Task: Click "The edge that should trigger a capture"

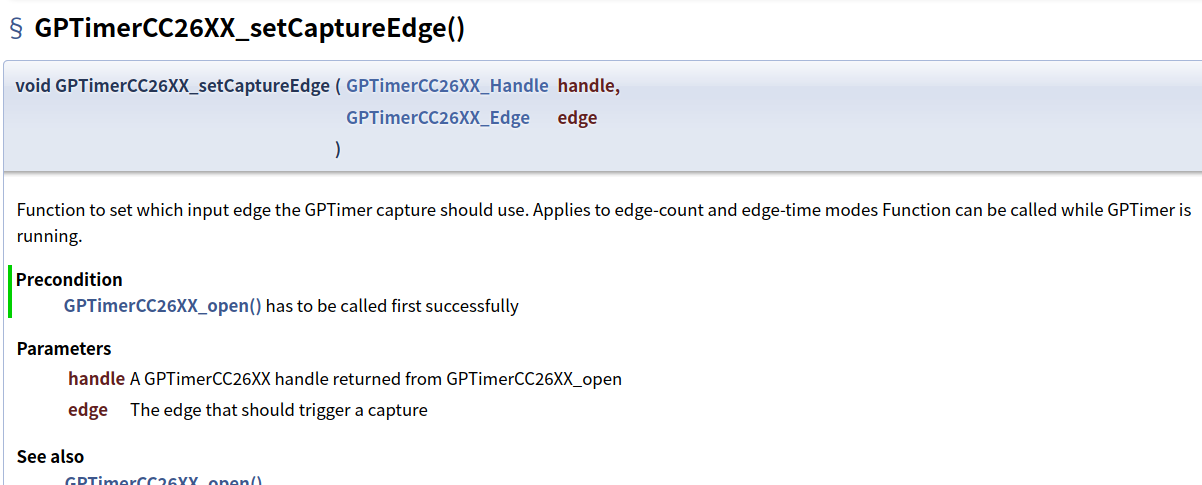Action: tap(279, 410)
